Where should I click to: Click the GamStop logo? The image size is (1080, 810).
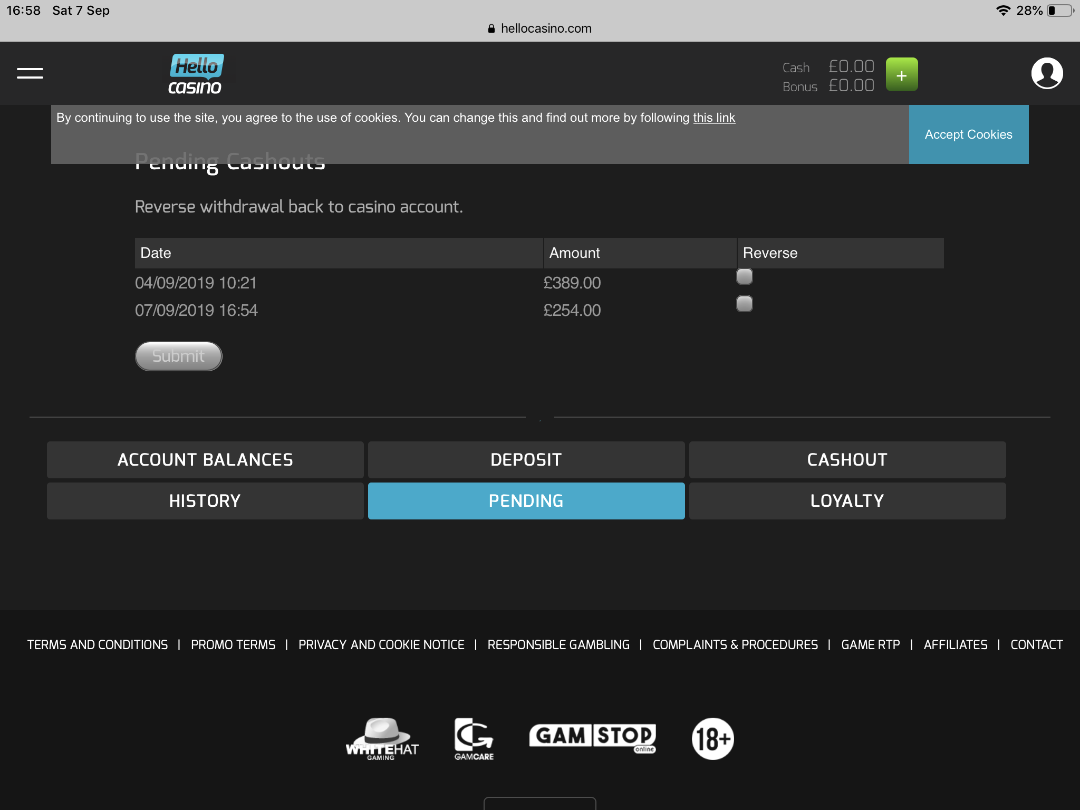pyautogui.click(x=592, y=738)
